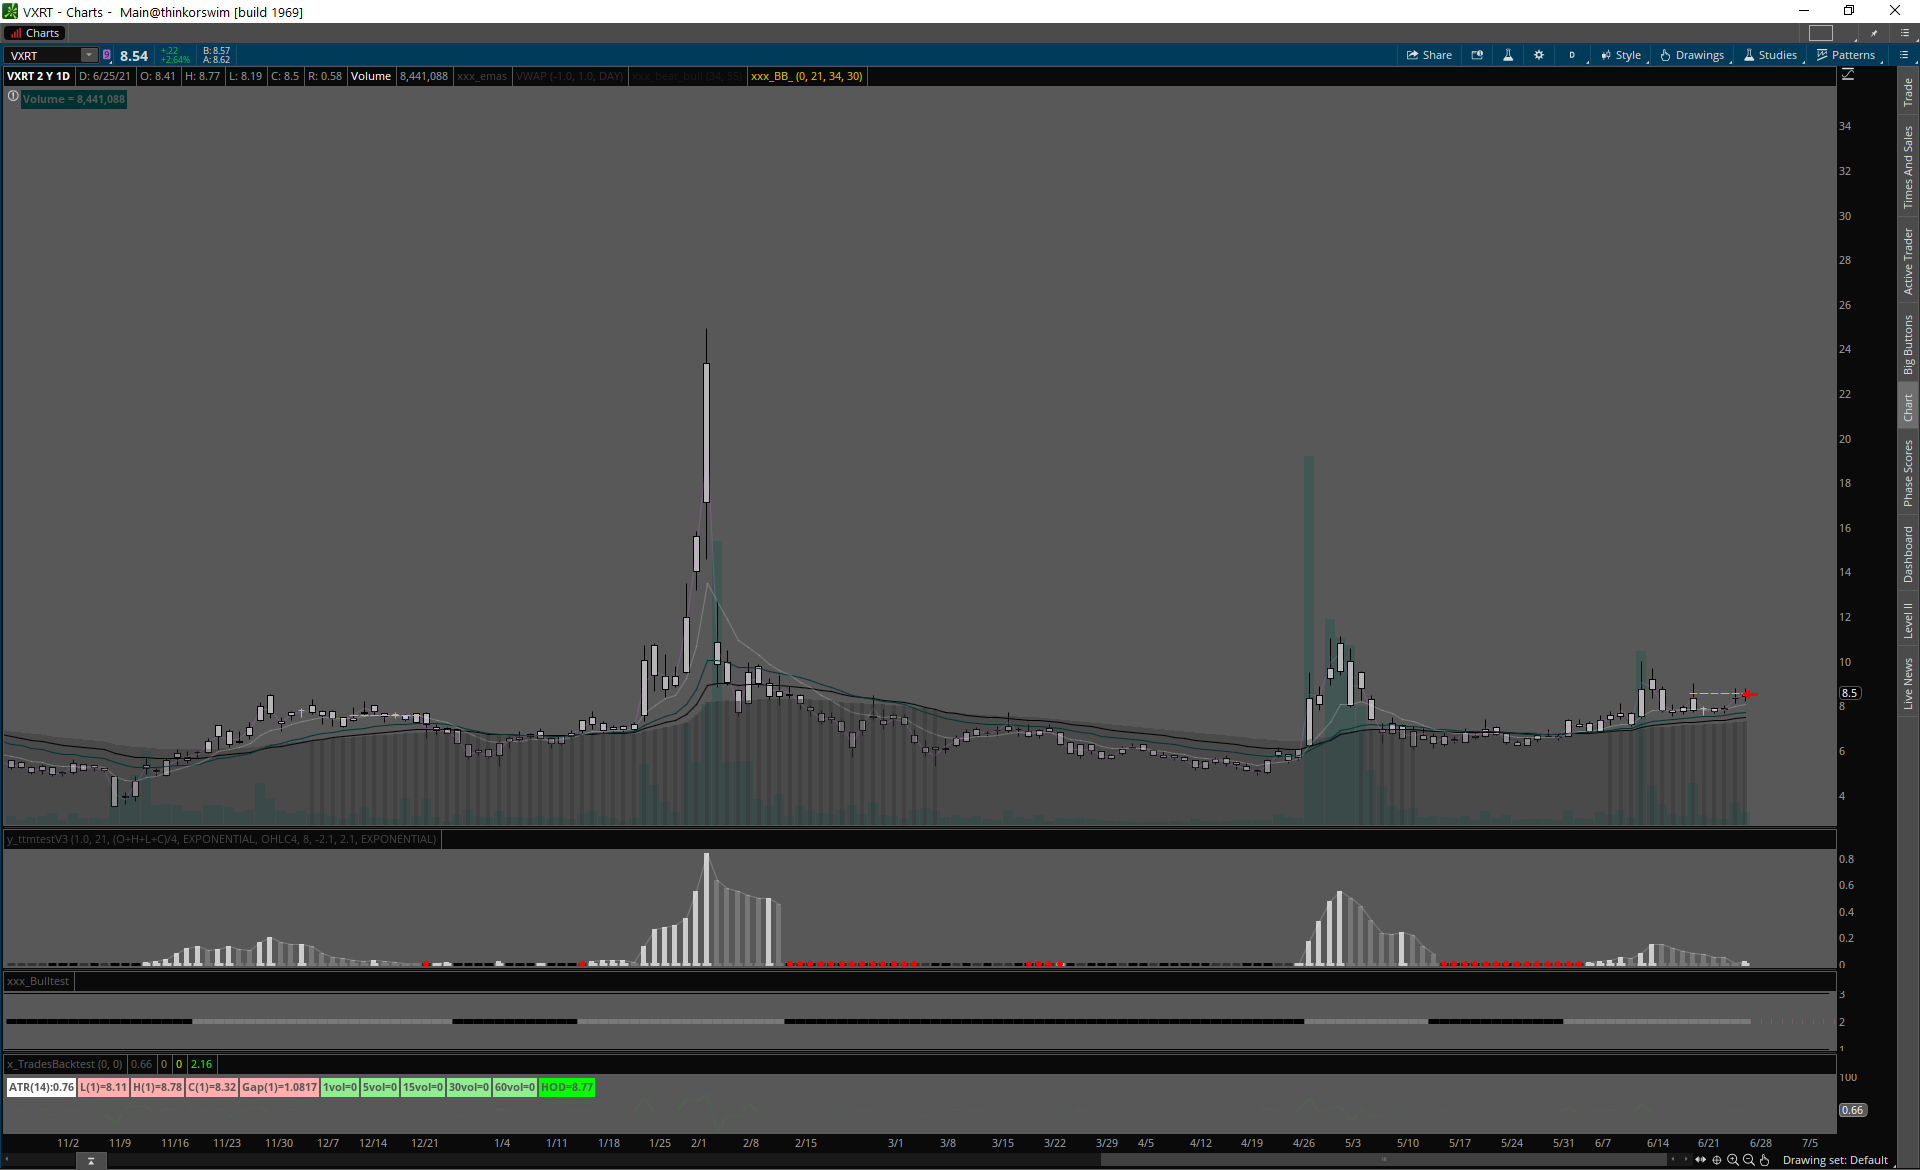The width and height of the screenshot is (1920, 1170).
Task: Click price axis autoscale icon above chart
Action: pyautogui.click(x=1848, y=75)
